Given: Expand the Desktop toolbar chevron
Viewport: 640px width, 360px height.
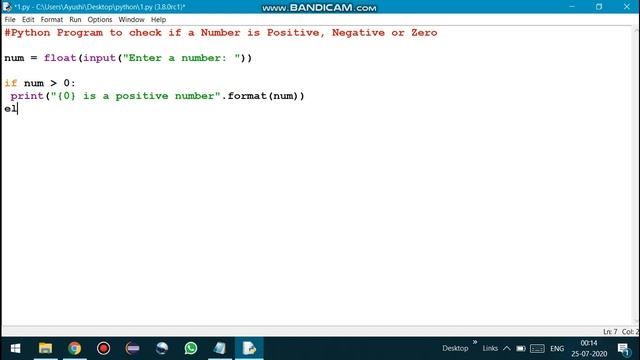Looking at the screenshot, I should coord(475,342).
